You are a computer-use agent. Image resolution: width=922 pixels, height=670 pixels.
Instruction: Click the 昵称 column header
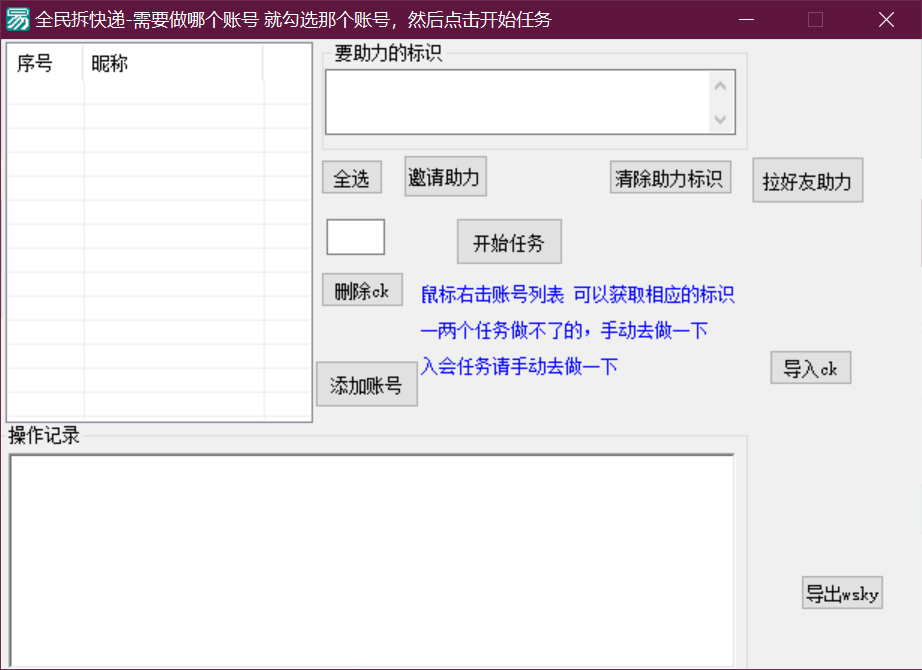click(x=173, y=63)
